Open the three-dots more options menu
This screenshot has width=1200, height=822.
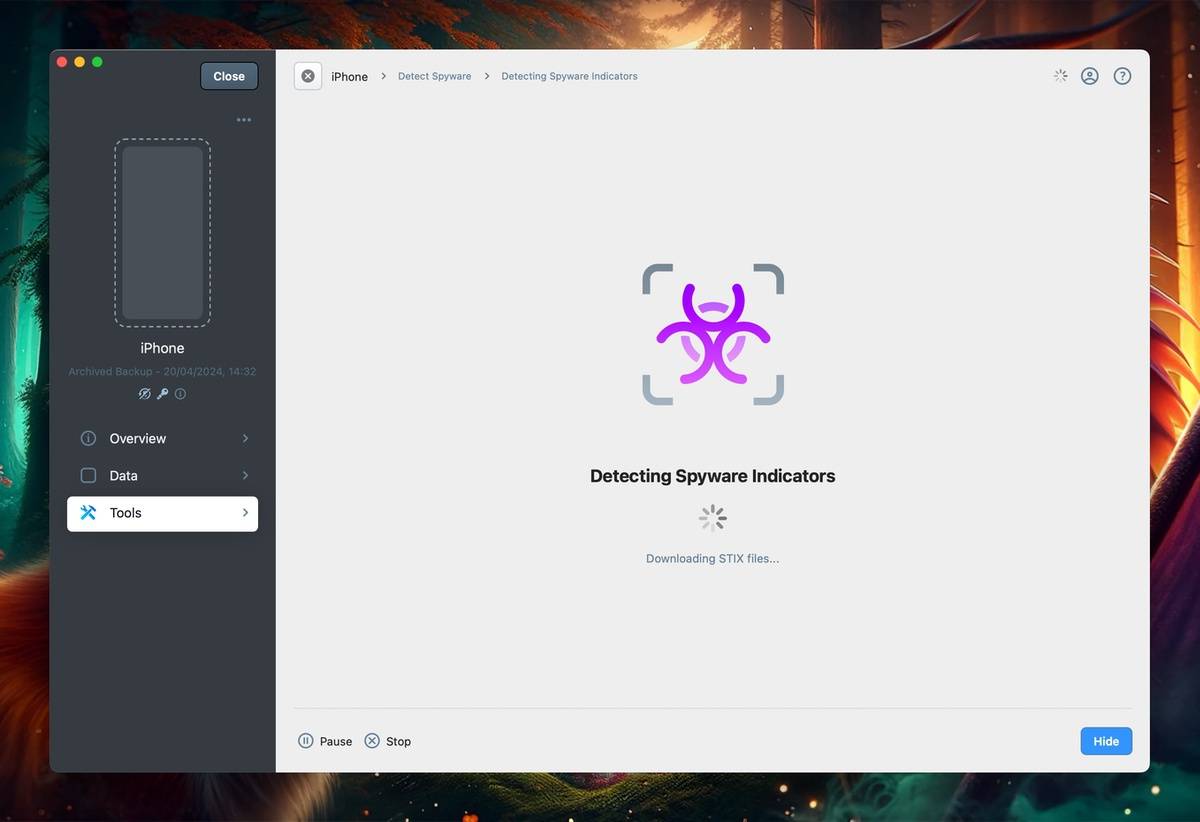(244, 120)
